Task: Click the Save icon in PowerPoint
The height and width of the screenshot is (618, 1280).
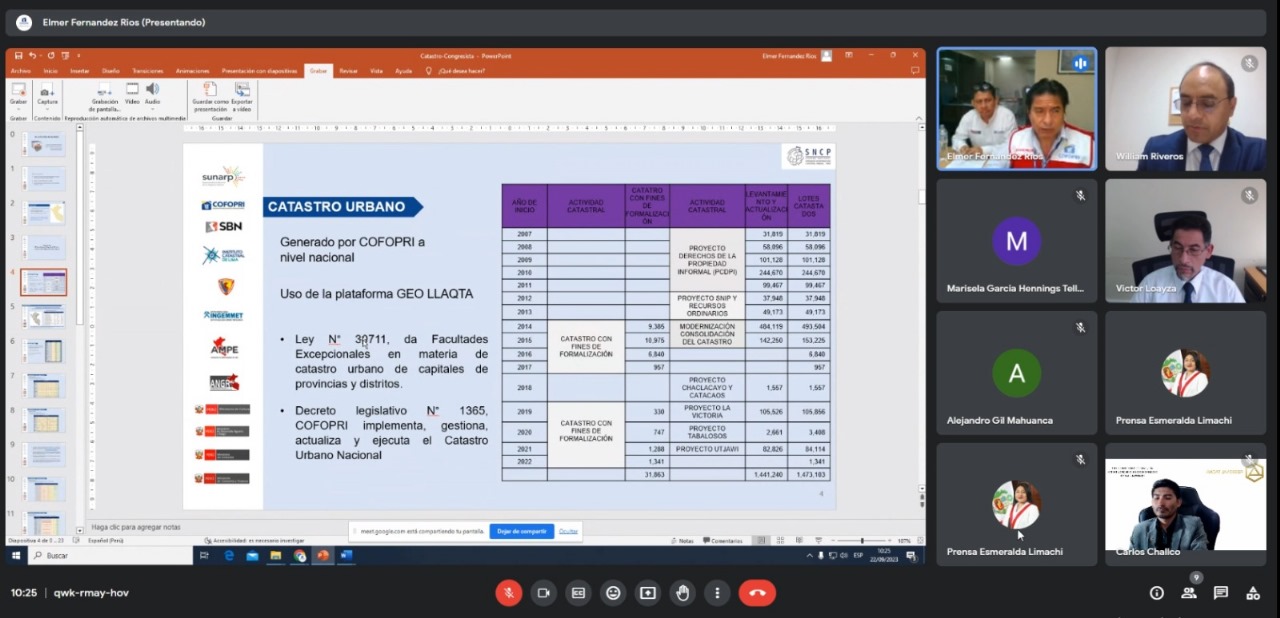Action: coord(18,56)
